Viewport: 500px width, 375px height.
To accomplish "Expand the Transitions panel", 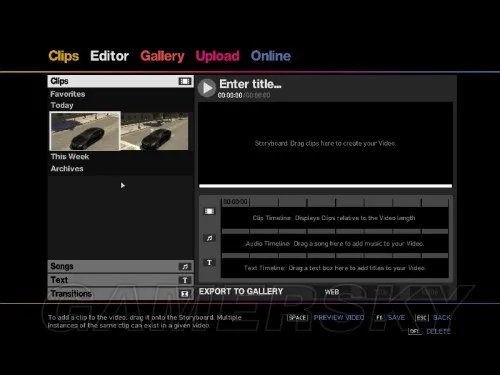I will [x=120, y=294].
